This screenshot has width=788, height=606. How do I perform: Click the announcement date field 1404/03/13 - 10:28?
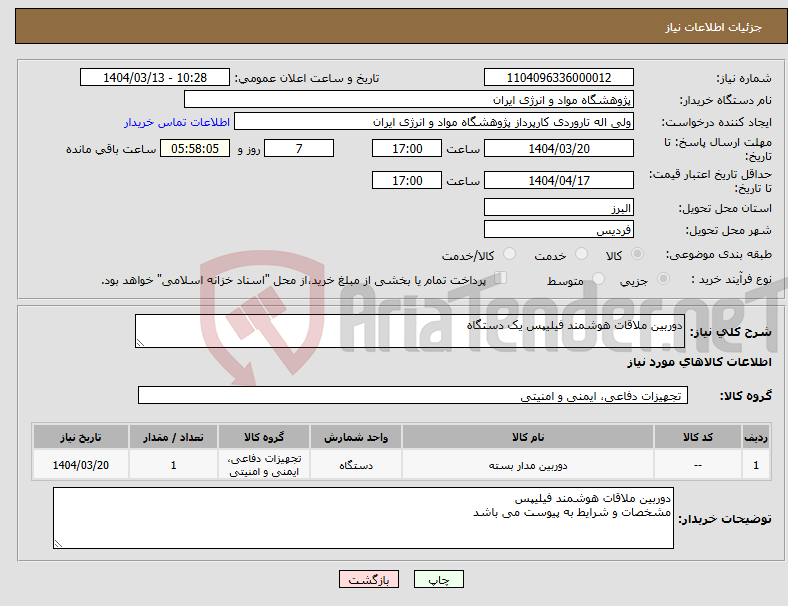coord(155,77)
